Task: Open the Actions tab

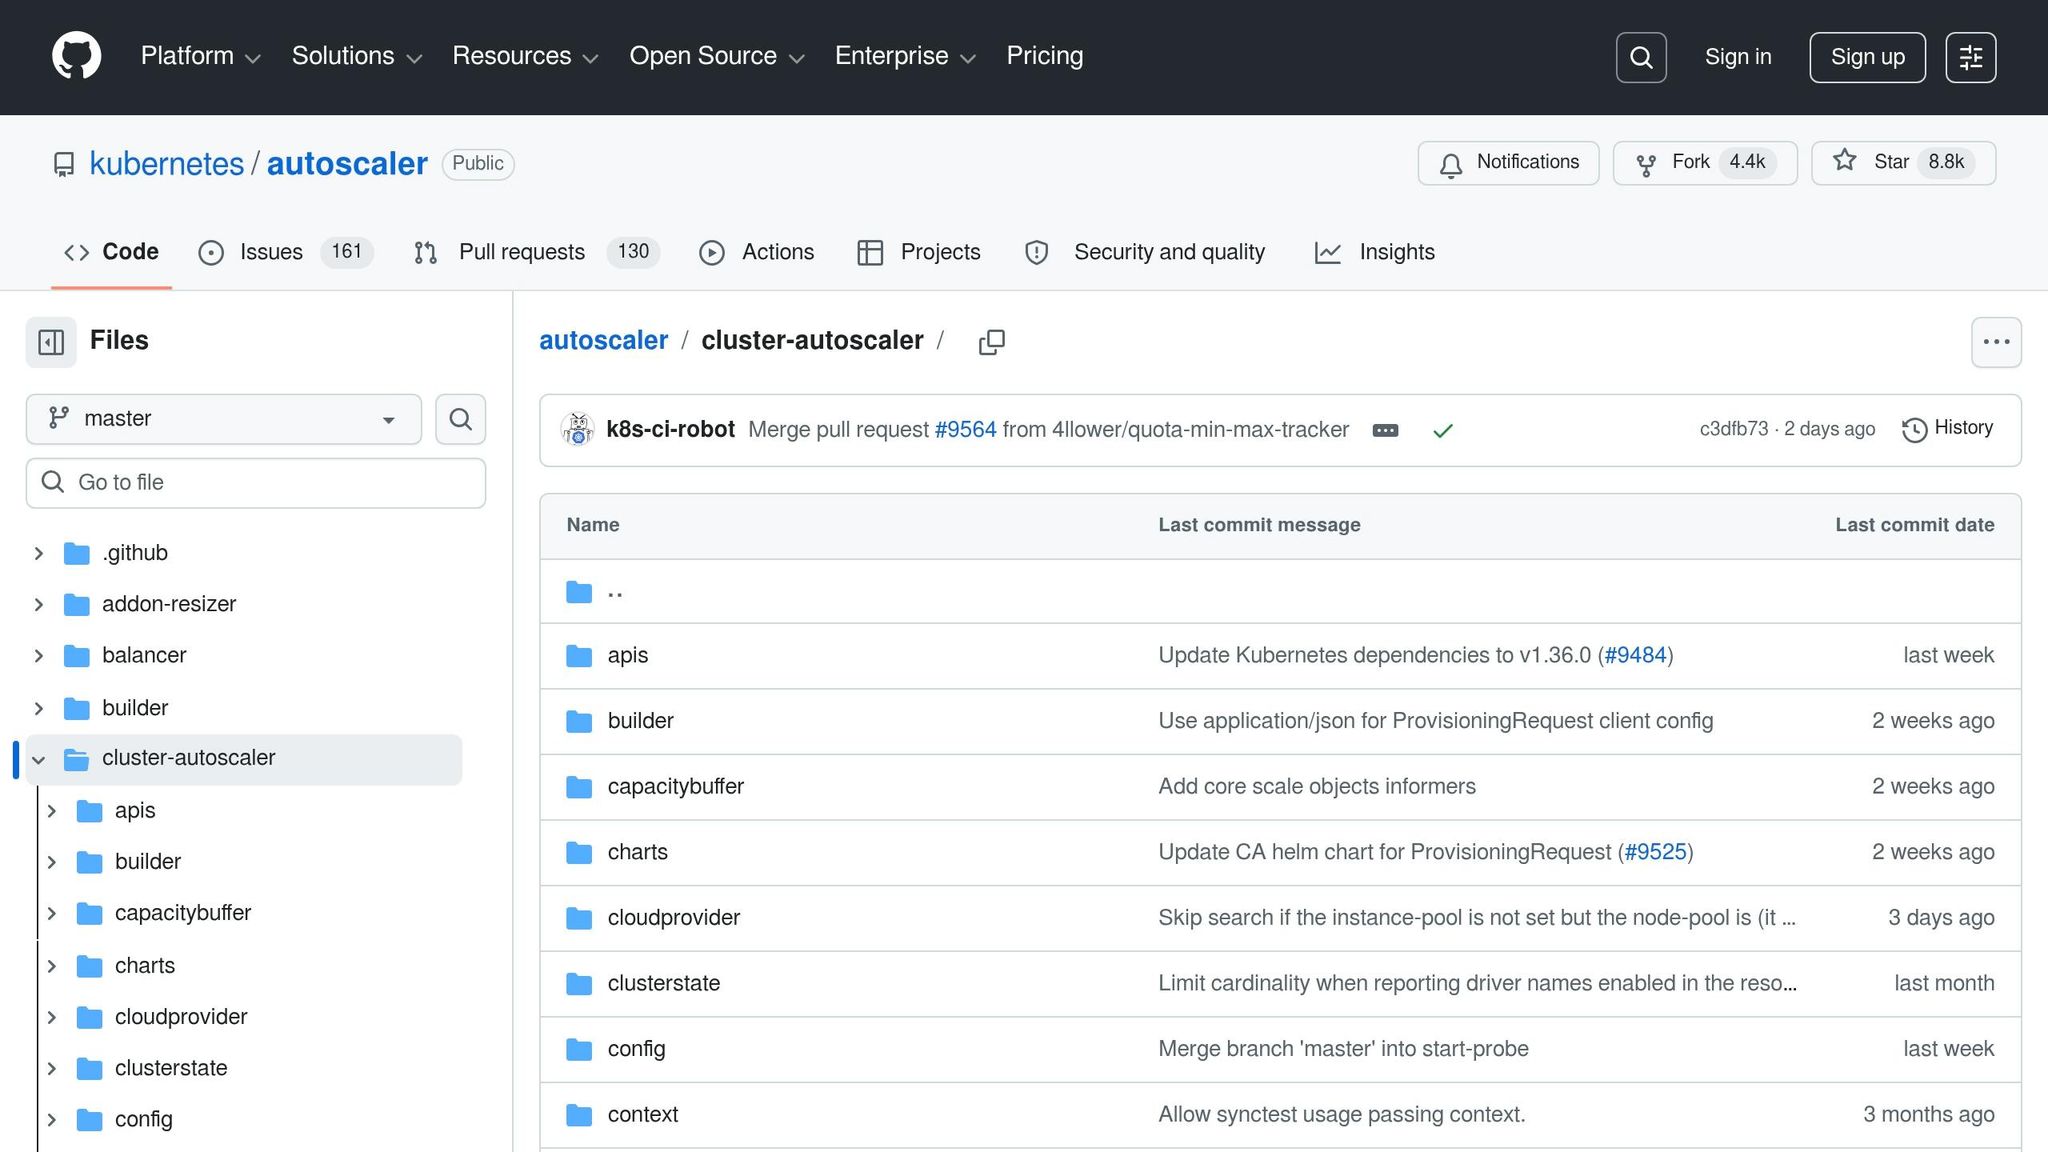Action: pos(756,252)
